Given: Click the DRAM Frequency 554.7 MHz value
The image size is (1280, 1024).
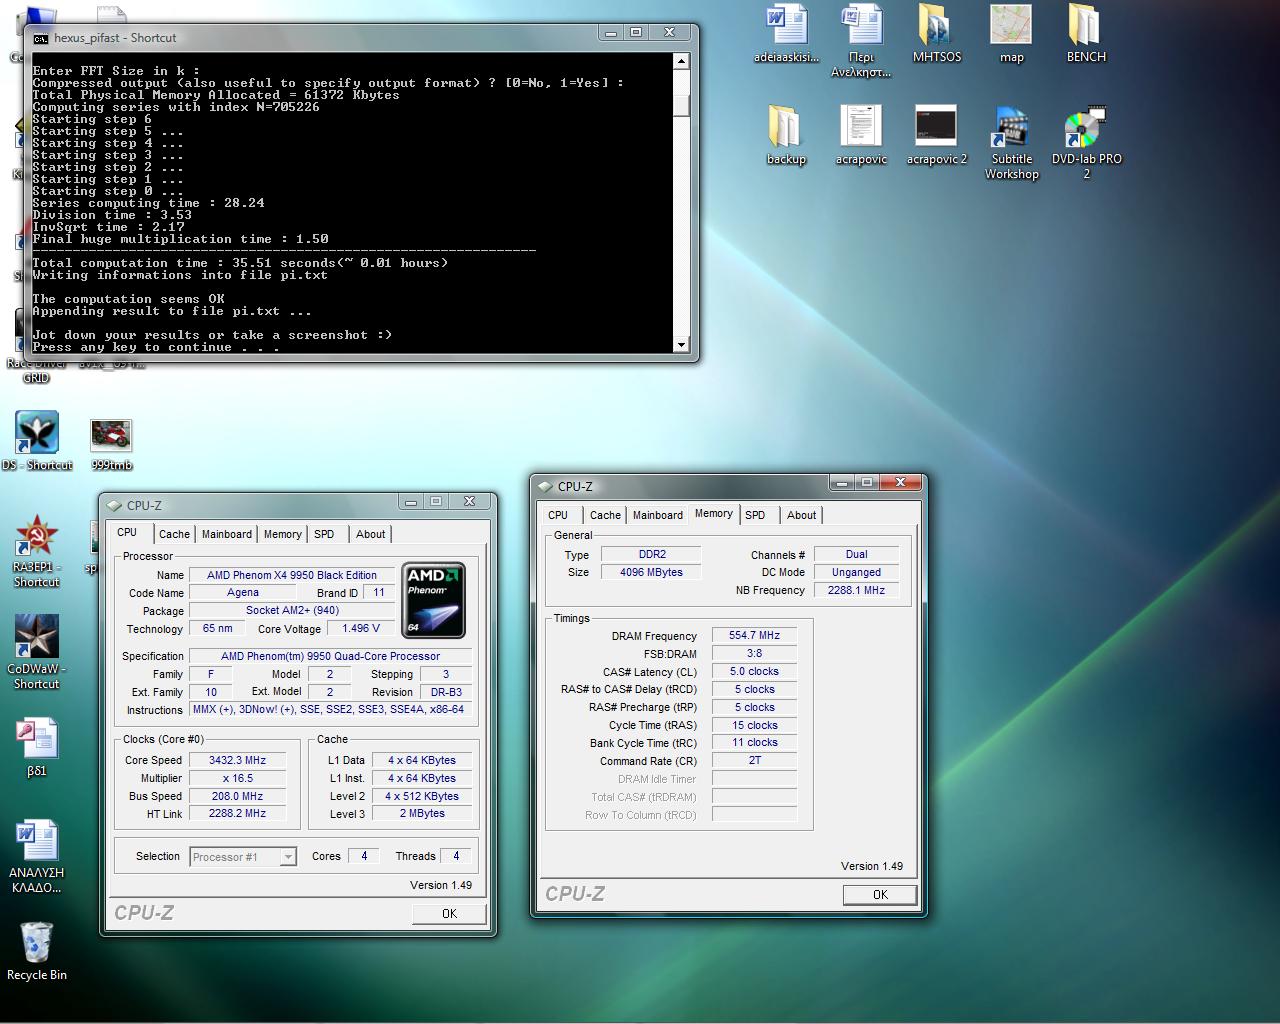Looking at the screenshot, I should [x=754, y=636].
